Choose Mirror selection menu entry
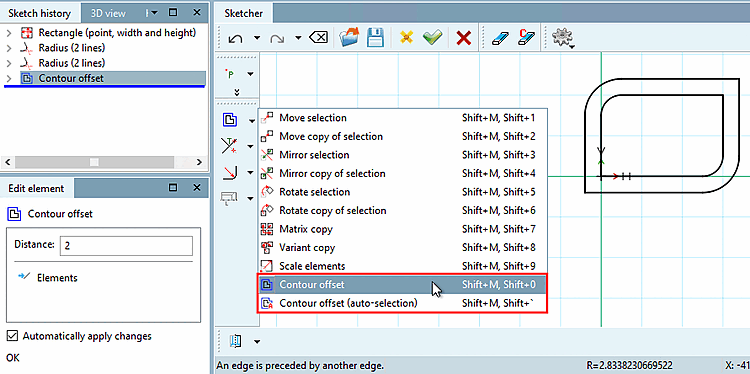This screenshot has height=374, width=750. click(402, 155)
